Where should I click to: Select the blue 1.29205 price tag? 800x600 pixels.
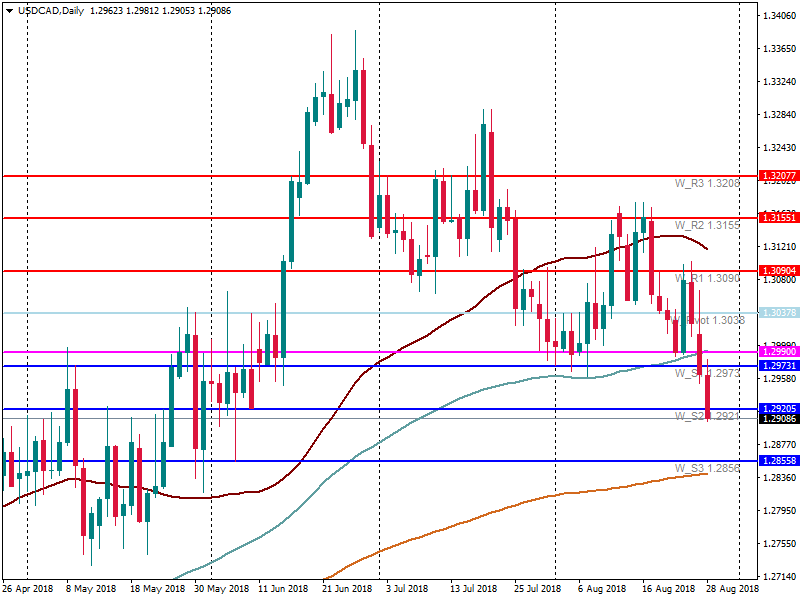click(x=778, y=409)
